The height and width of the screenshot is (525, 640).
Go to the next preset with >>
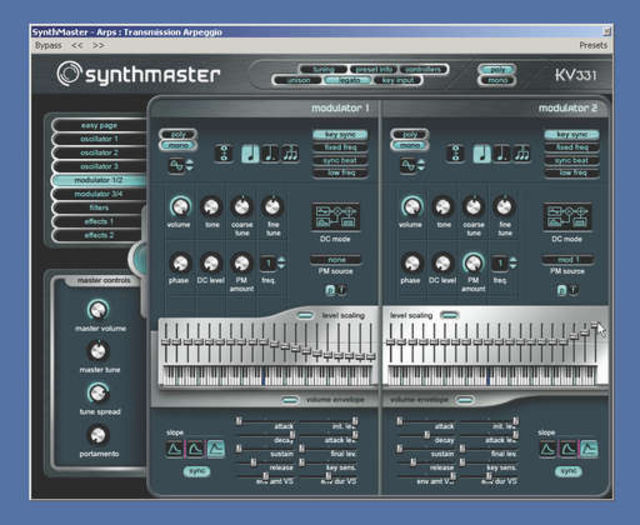point(98,45)
